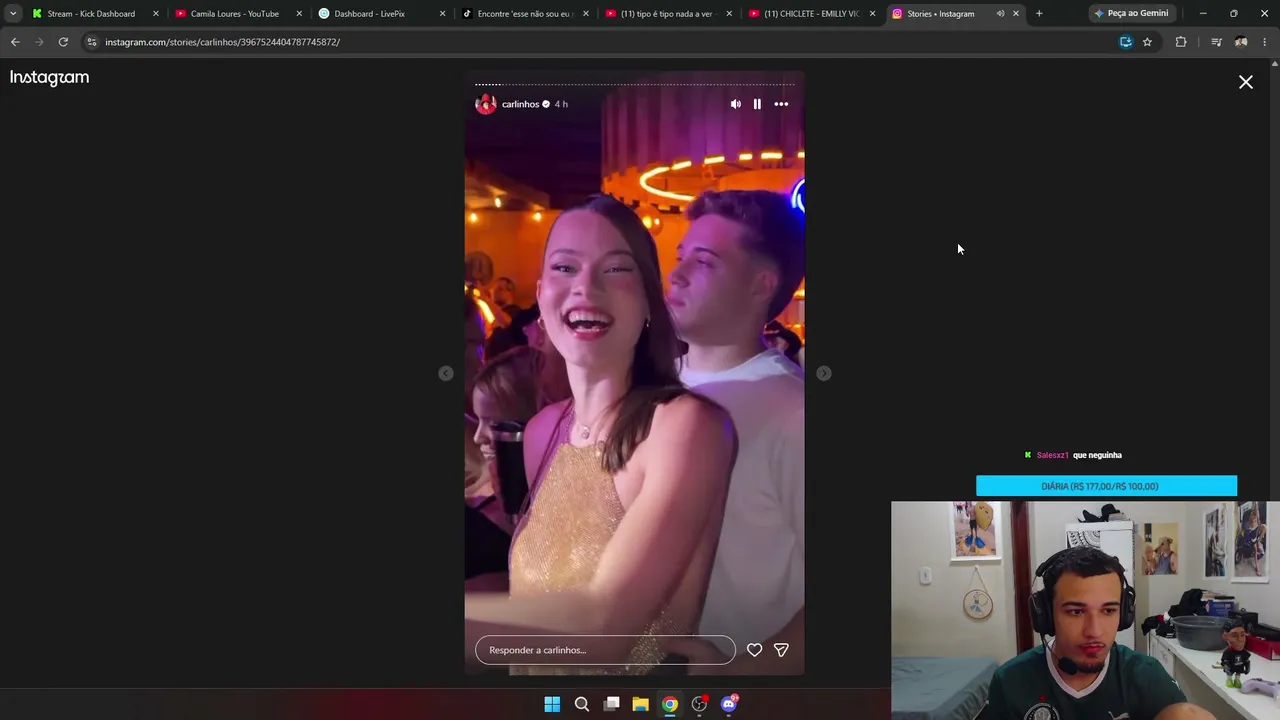Reload the Instagram page
Image resolution: width=1280 pixels, height=720 pixels.
pos(63,42)
